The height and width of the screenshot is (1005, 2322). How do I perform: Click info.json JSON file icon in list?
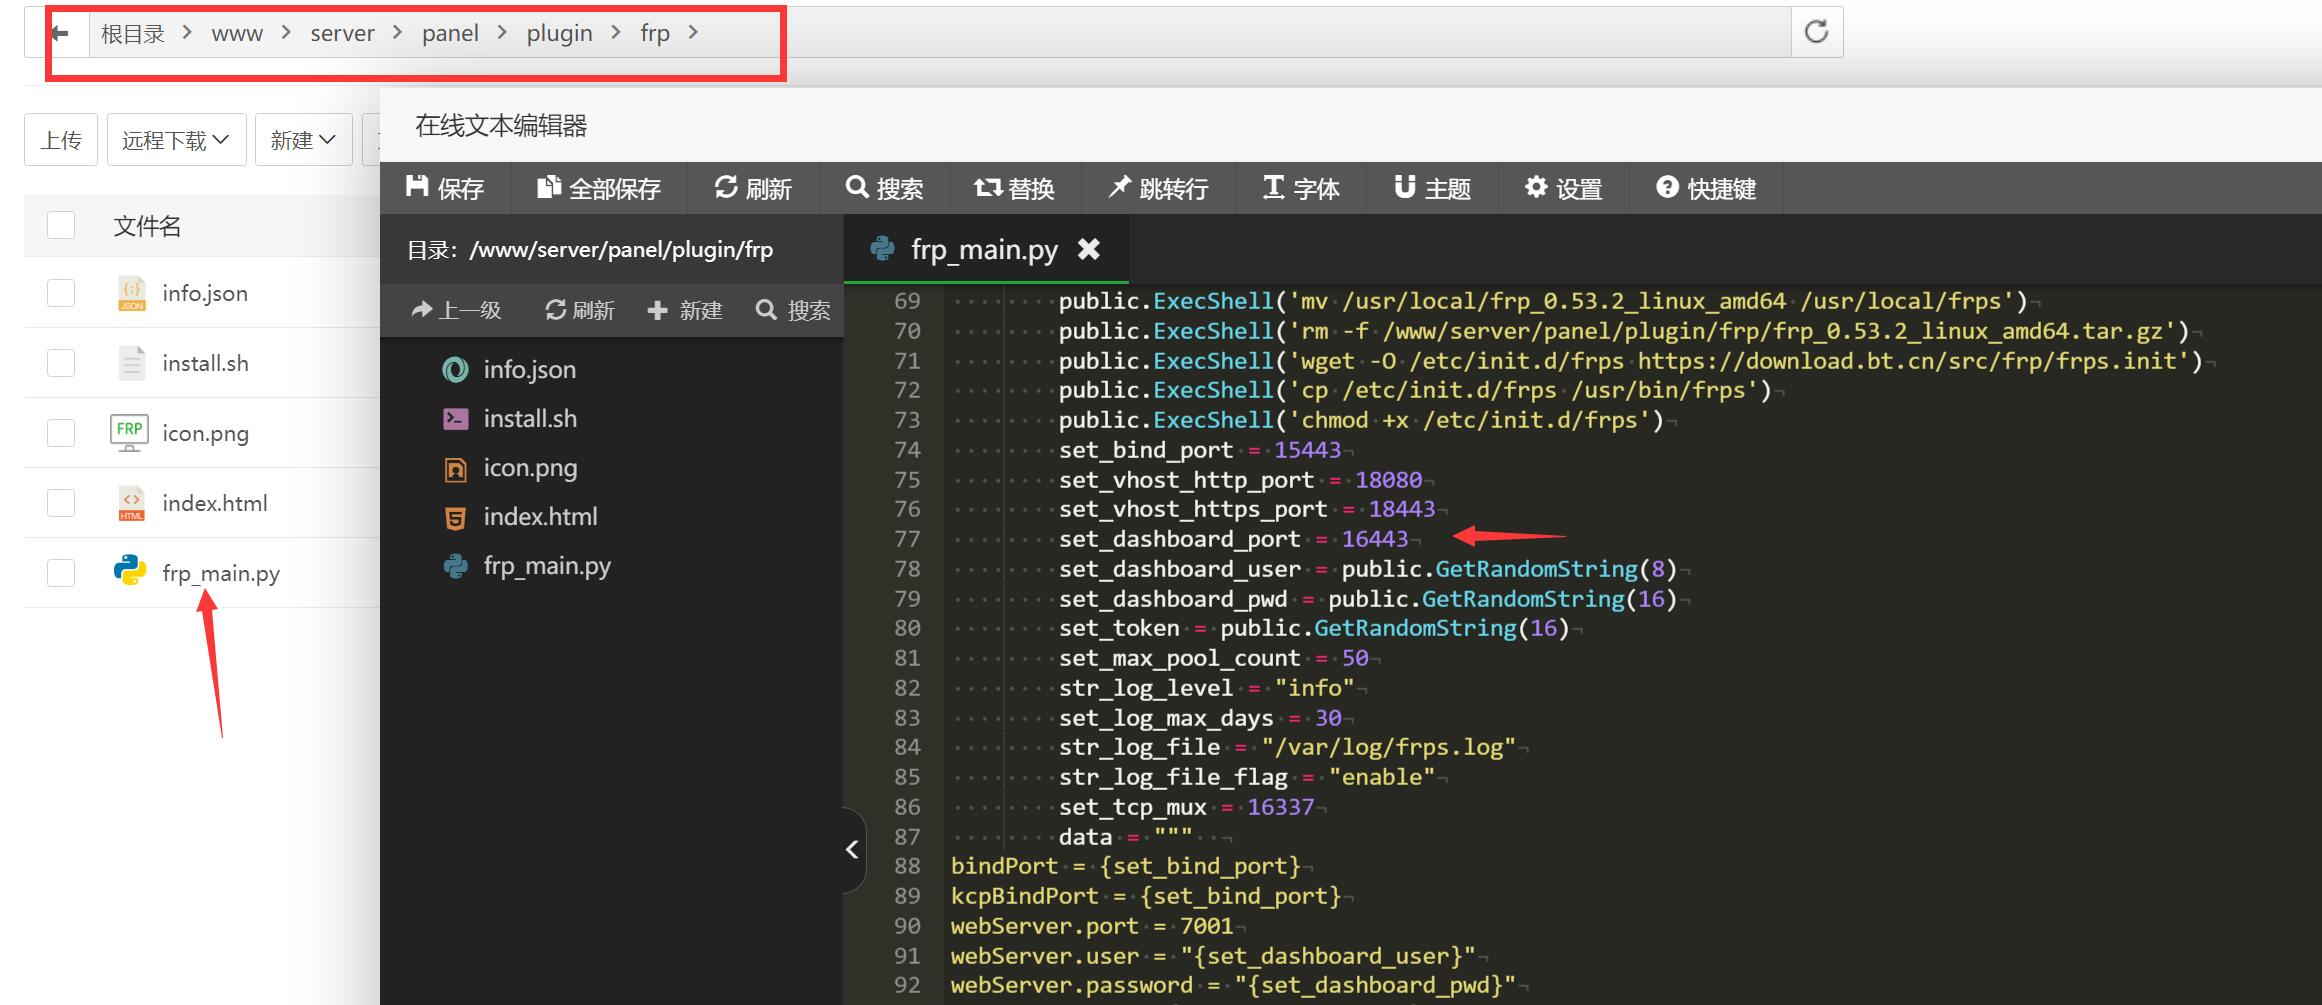[131, 293]
